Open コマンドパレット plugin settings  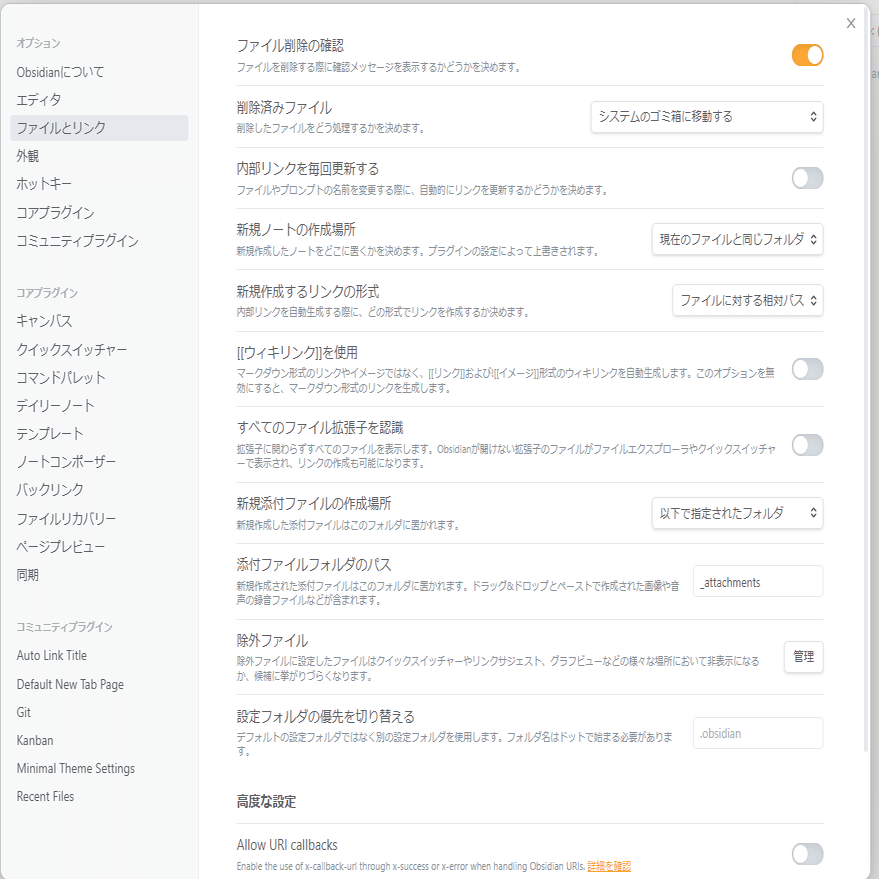[x=99, y=378]
